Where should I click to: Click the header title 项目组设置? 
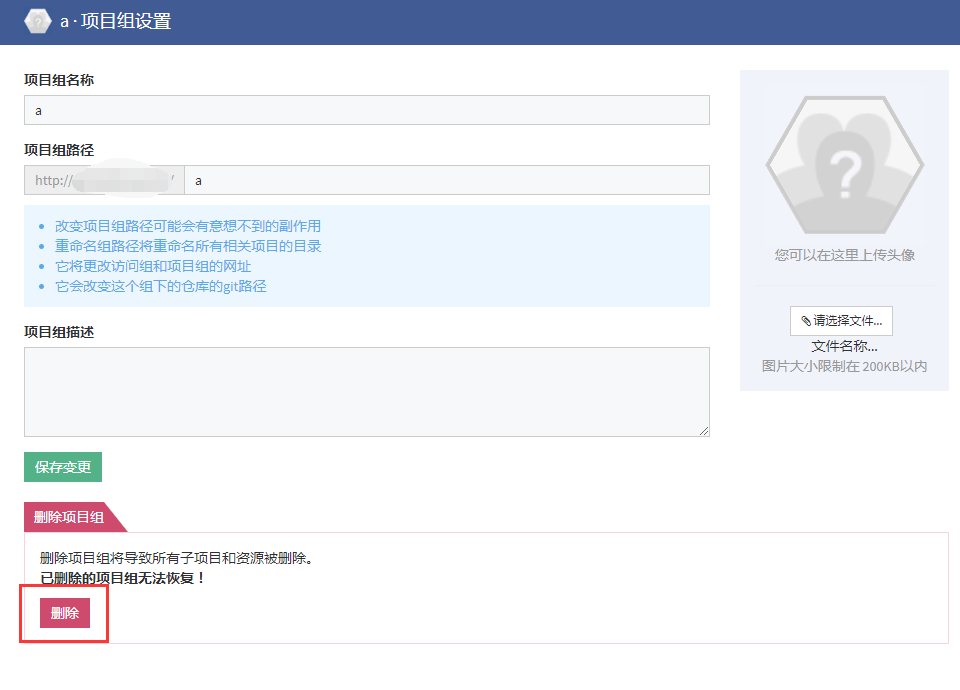(x=125, y=21)
